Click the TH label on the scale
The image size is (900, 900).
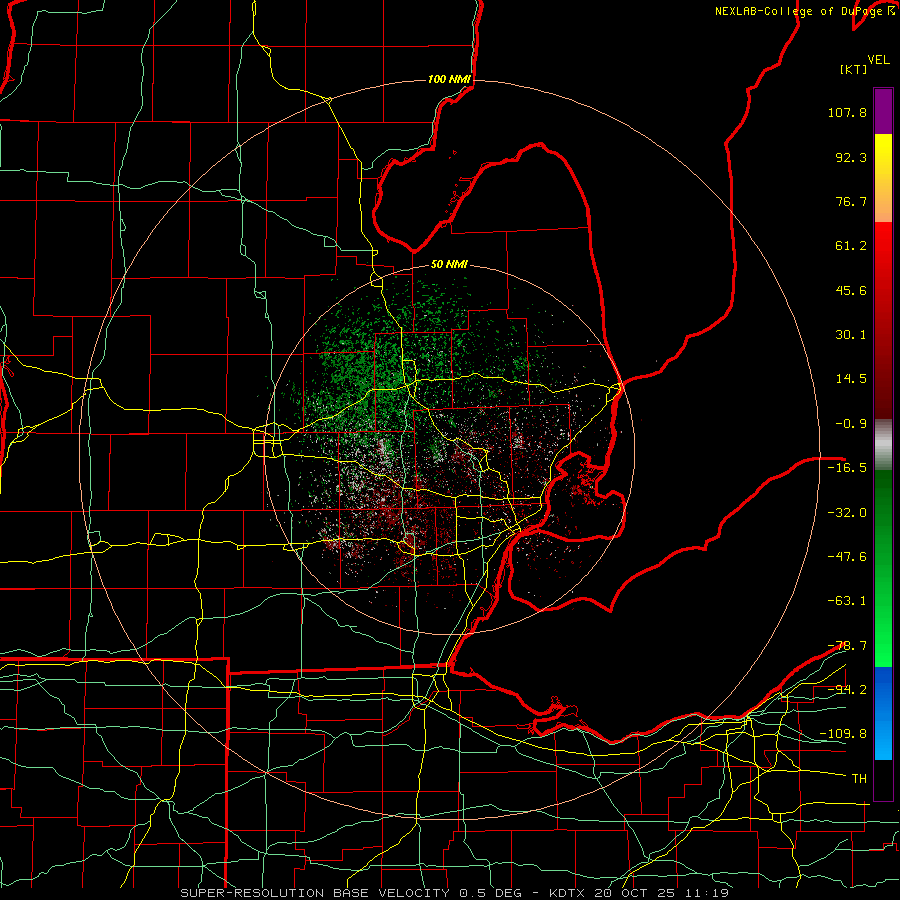pos(859,779)
